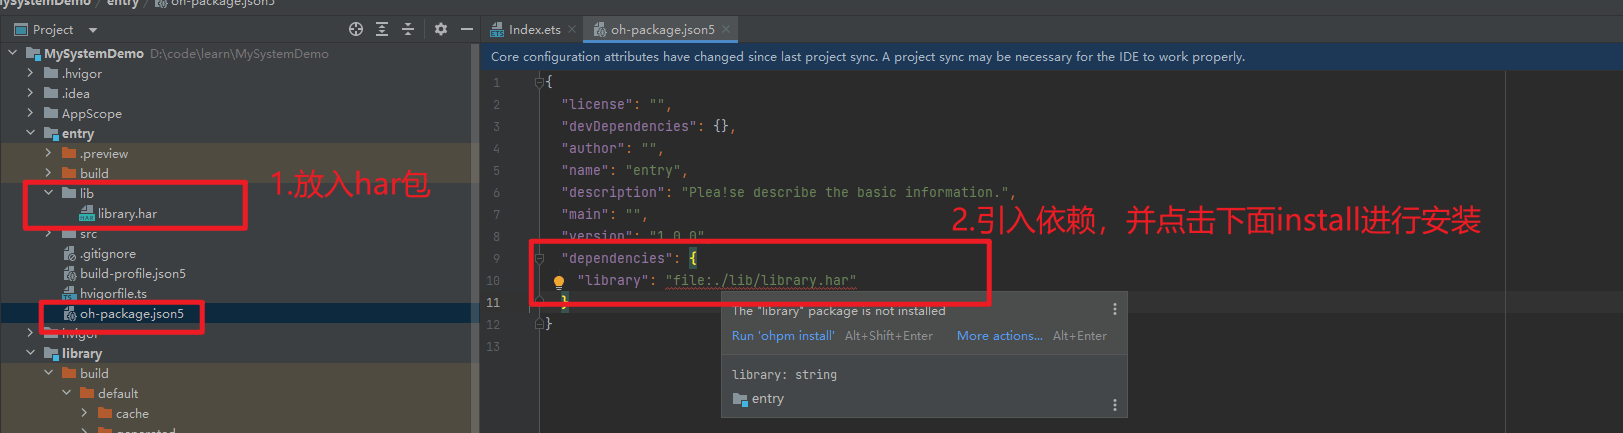Click the "dependencies" key in editor
The width and height of the screenshot is (1623, 433).
(x=615, y=258)
